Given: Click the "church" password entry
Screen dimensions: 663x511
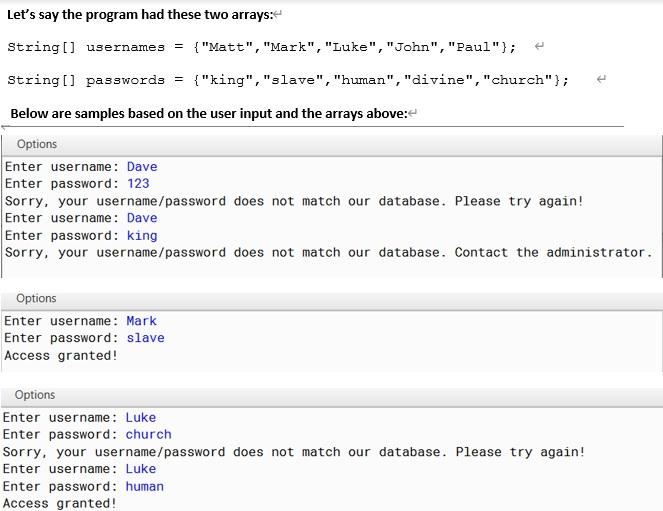Looking at the screenshot, I should coord(148,434).
